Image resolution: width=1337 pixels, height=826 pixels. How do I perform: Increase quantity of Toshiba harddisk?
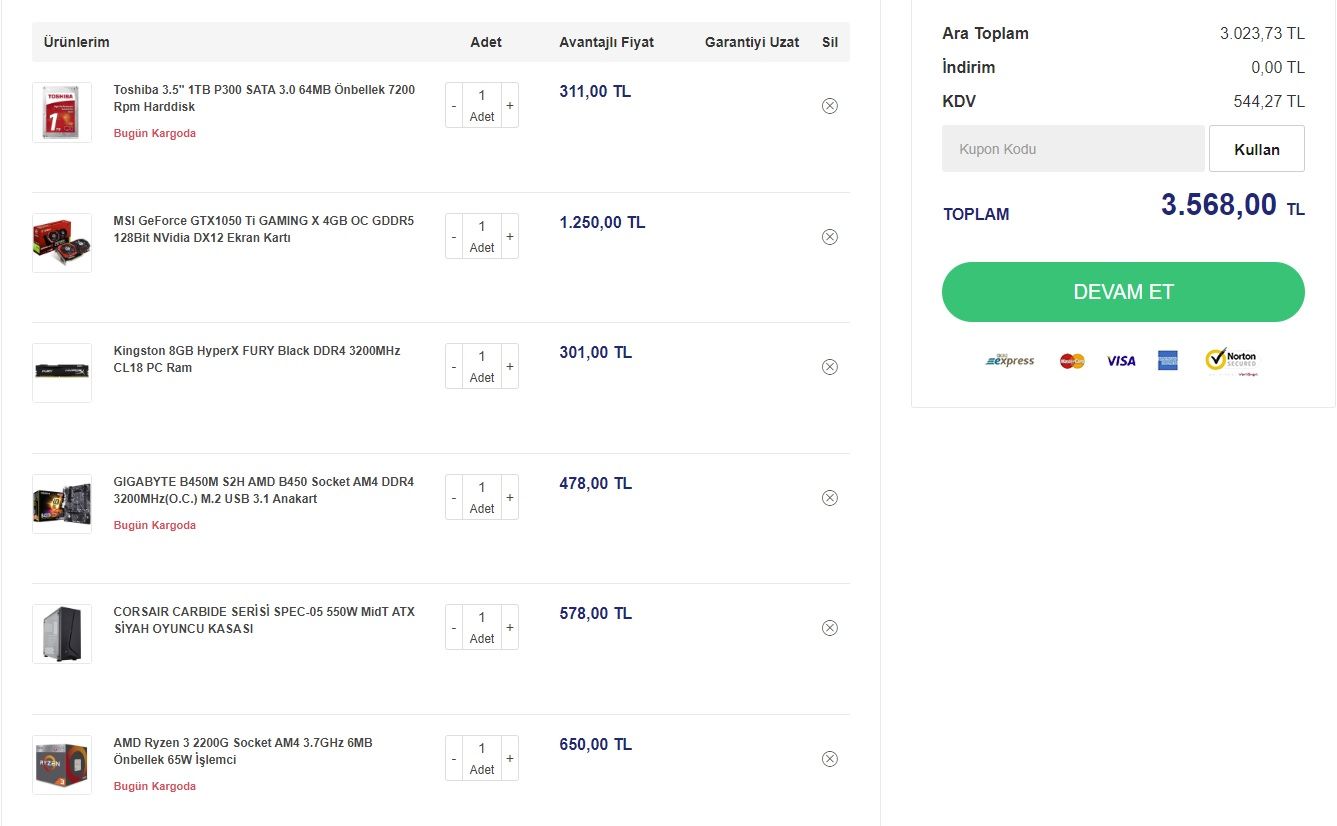point(510,105)
